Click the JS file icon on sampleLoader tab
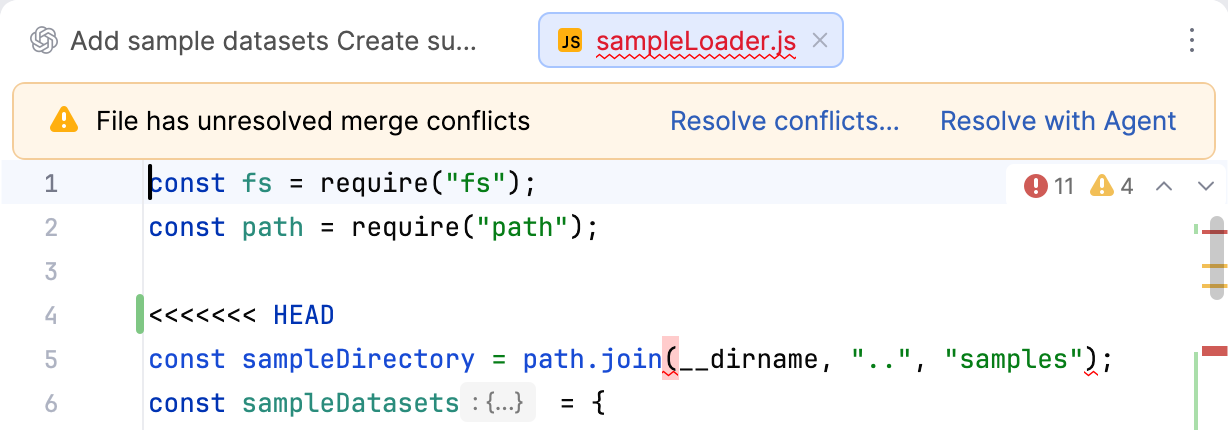Image resolution: width=1228 pixels, height=430 pixels. [x=570, y=41]
